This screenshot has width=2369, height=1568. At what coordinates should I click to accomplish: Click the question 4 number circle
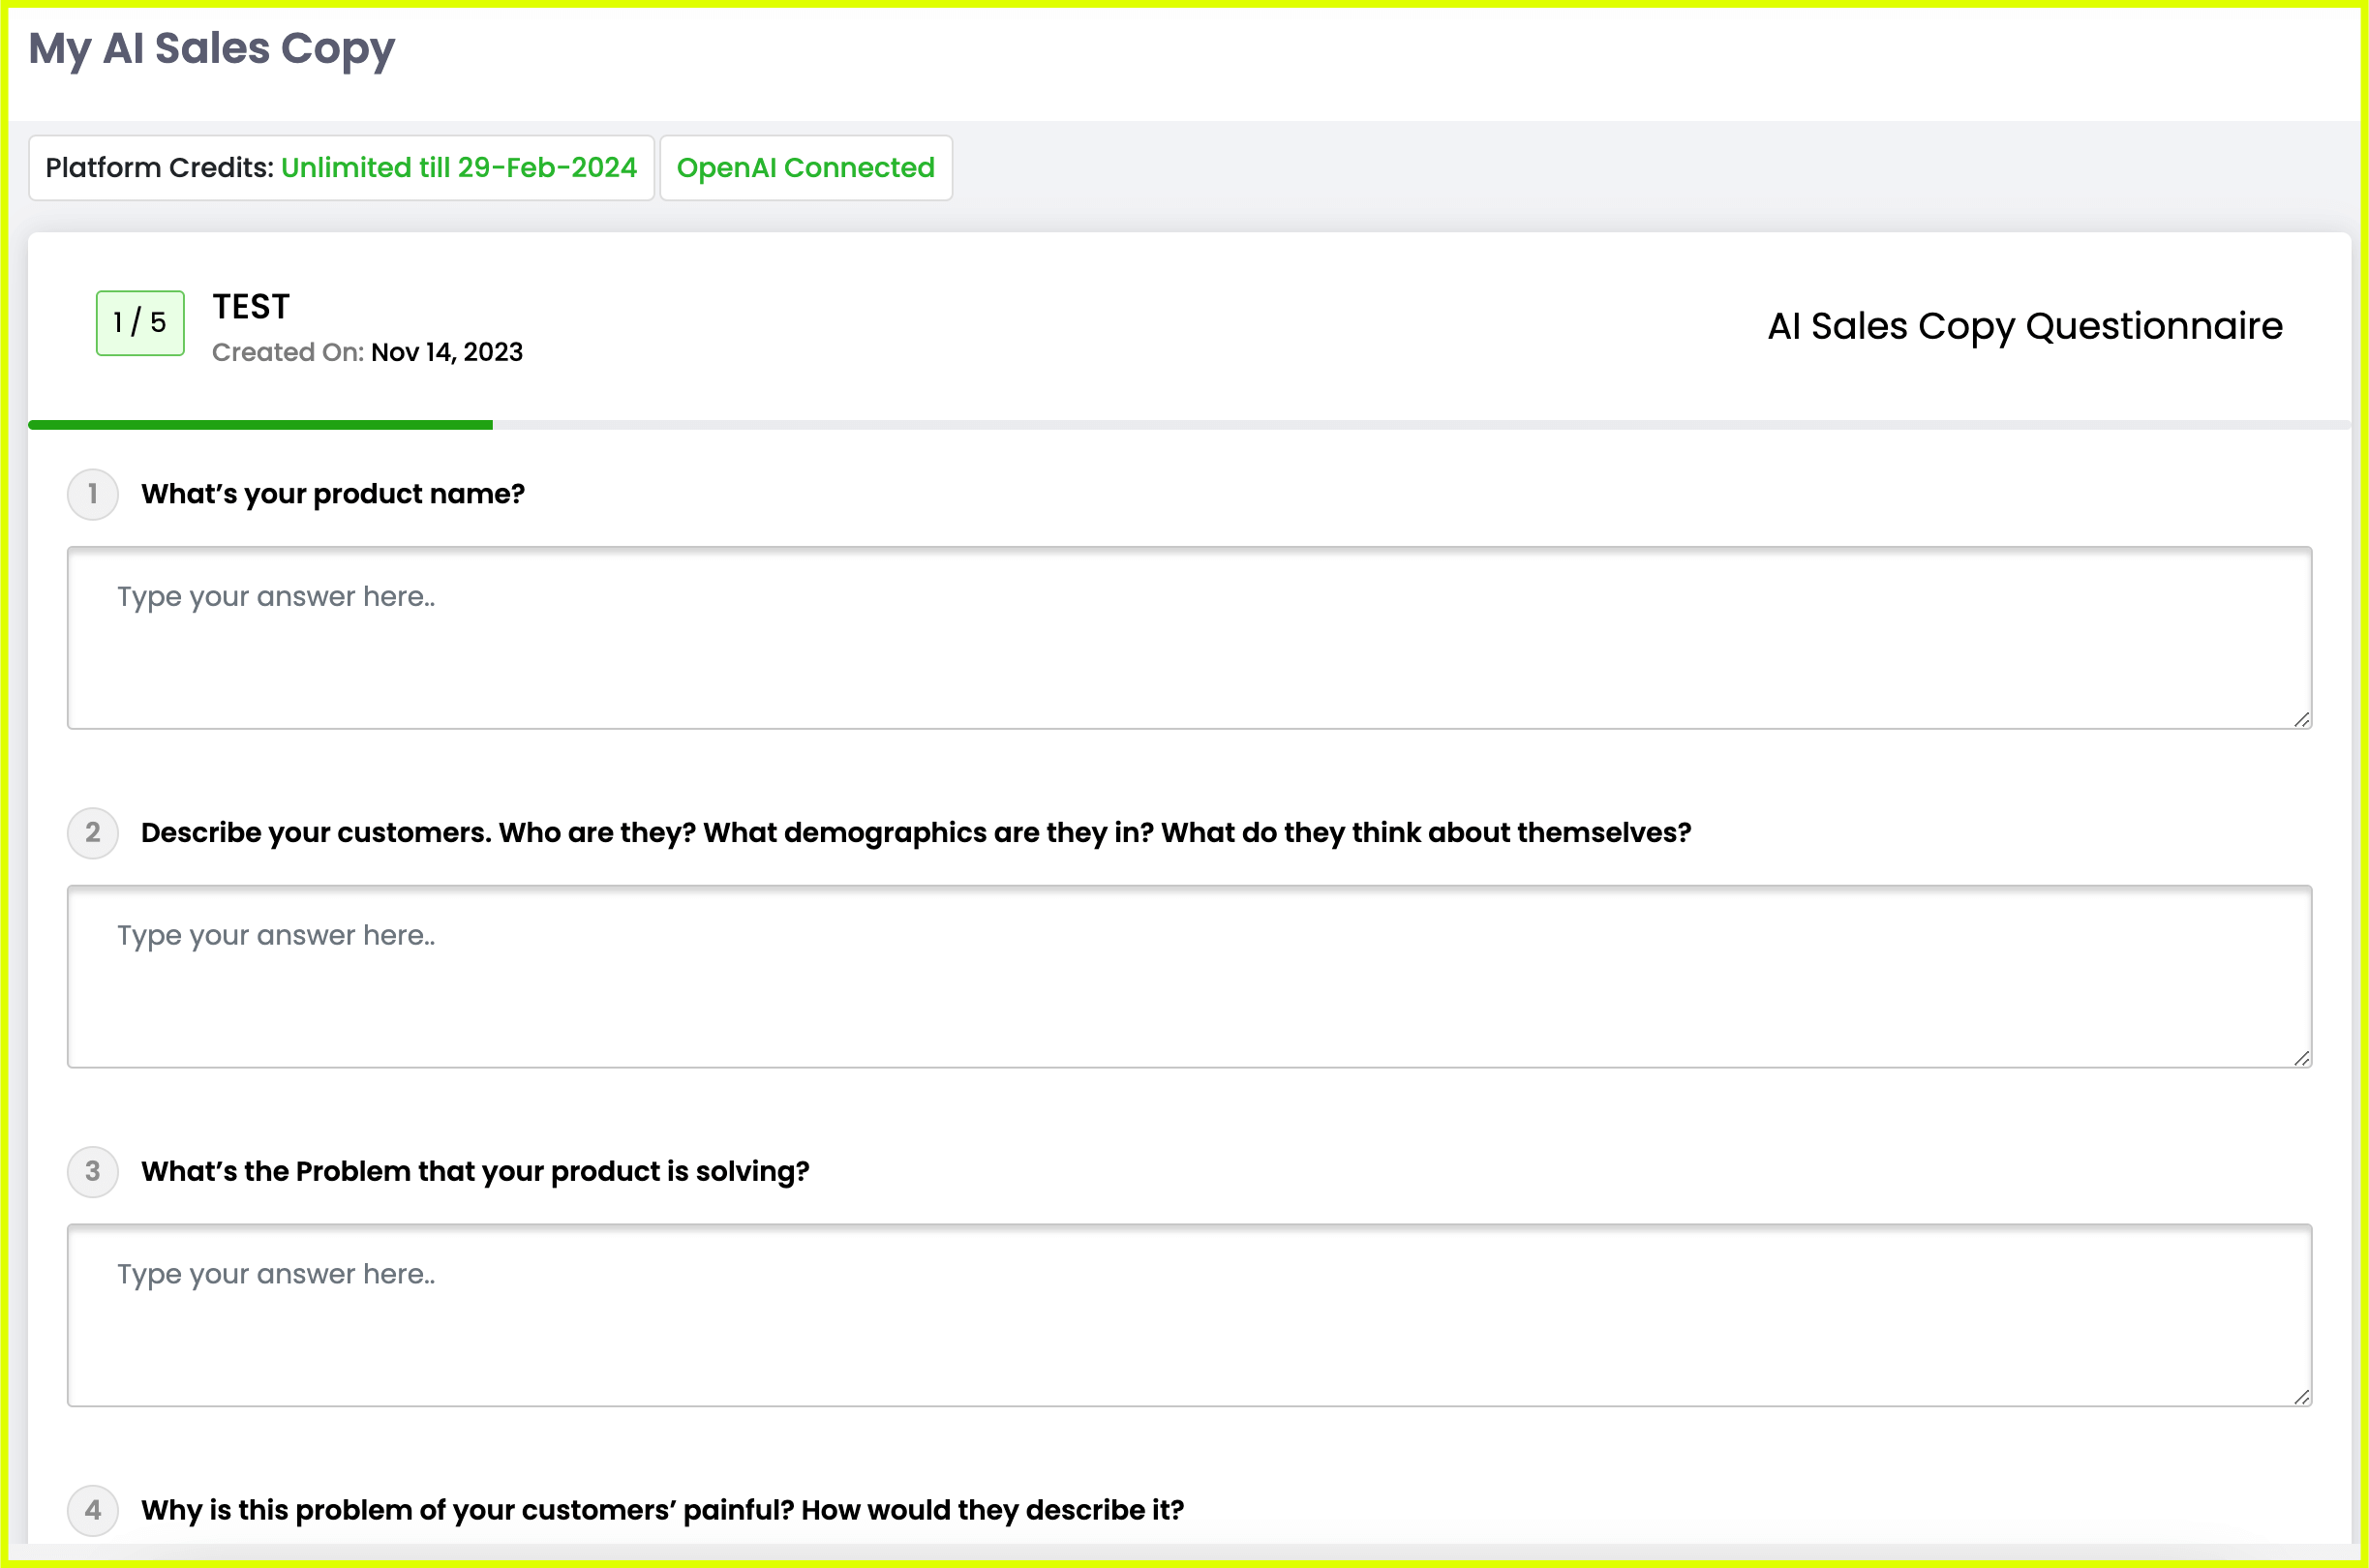[x=93, y=1510]
